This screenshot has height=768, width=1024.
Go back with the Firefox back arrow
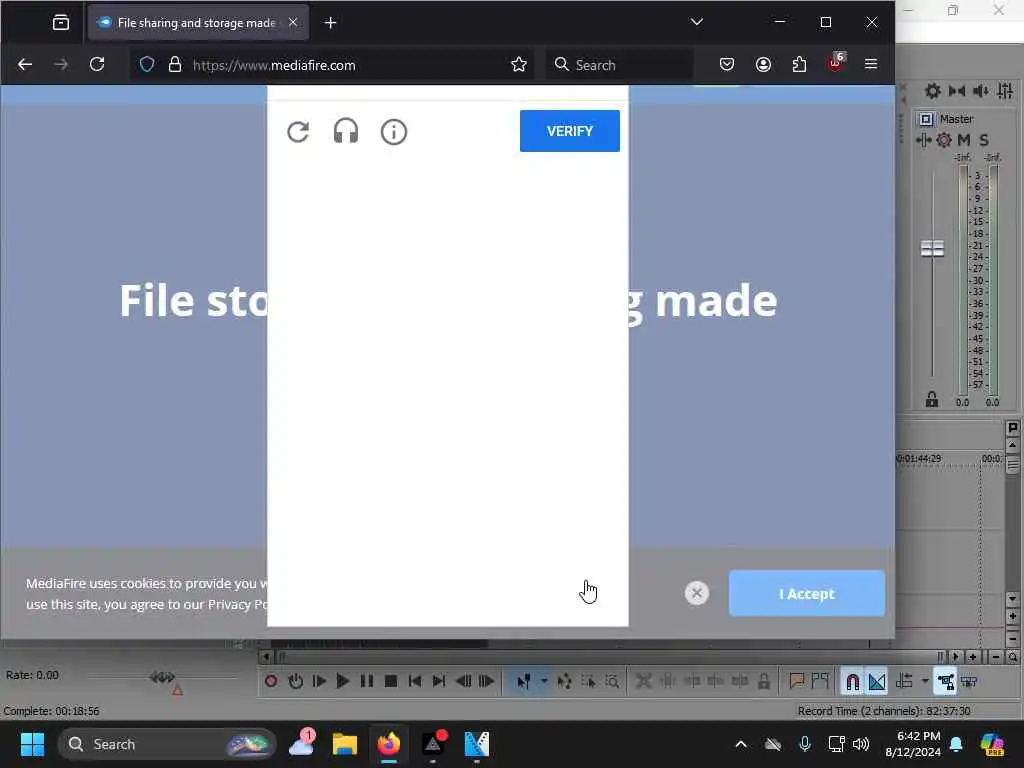click(x=25, y=65)
